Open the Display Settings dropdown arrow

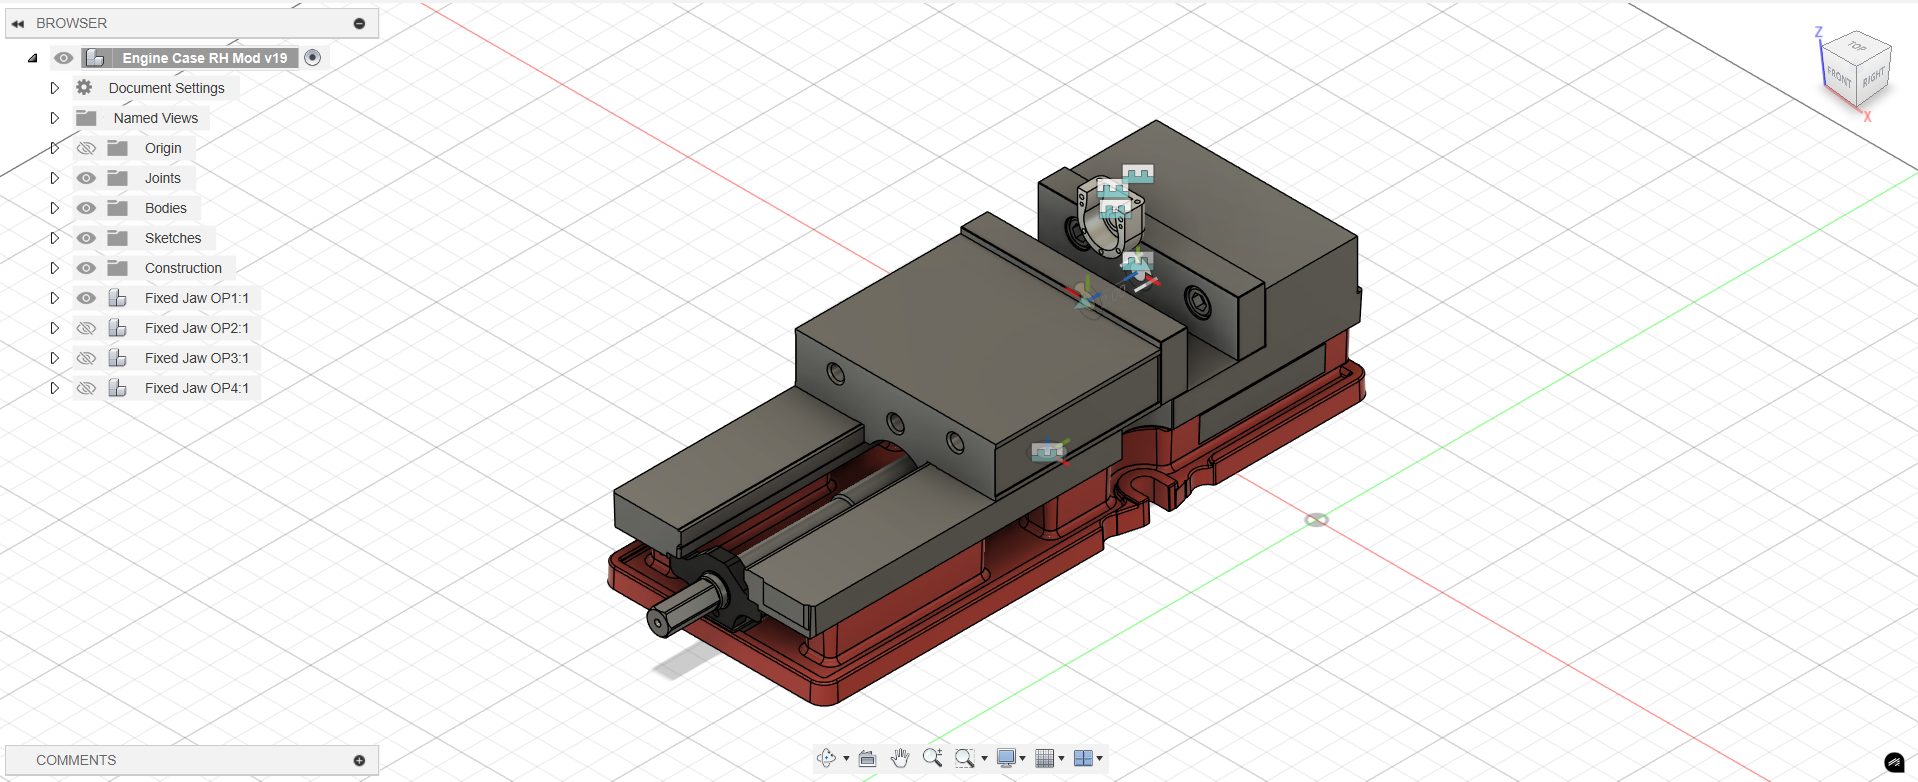[x=1022, y=759]
